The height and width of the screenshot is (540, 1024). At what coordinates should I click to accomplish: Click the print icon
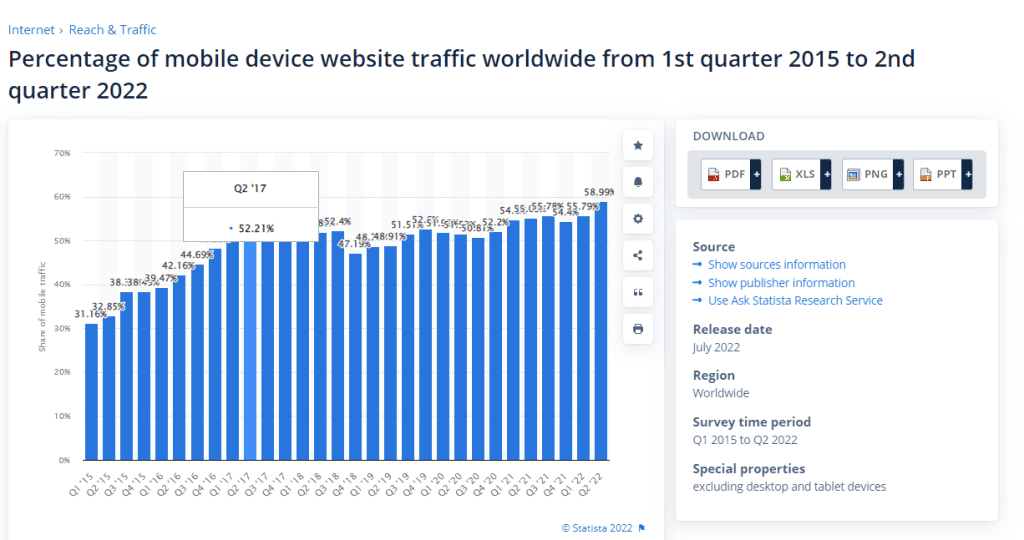[638, 328]
